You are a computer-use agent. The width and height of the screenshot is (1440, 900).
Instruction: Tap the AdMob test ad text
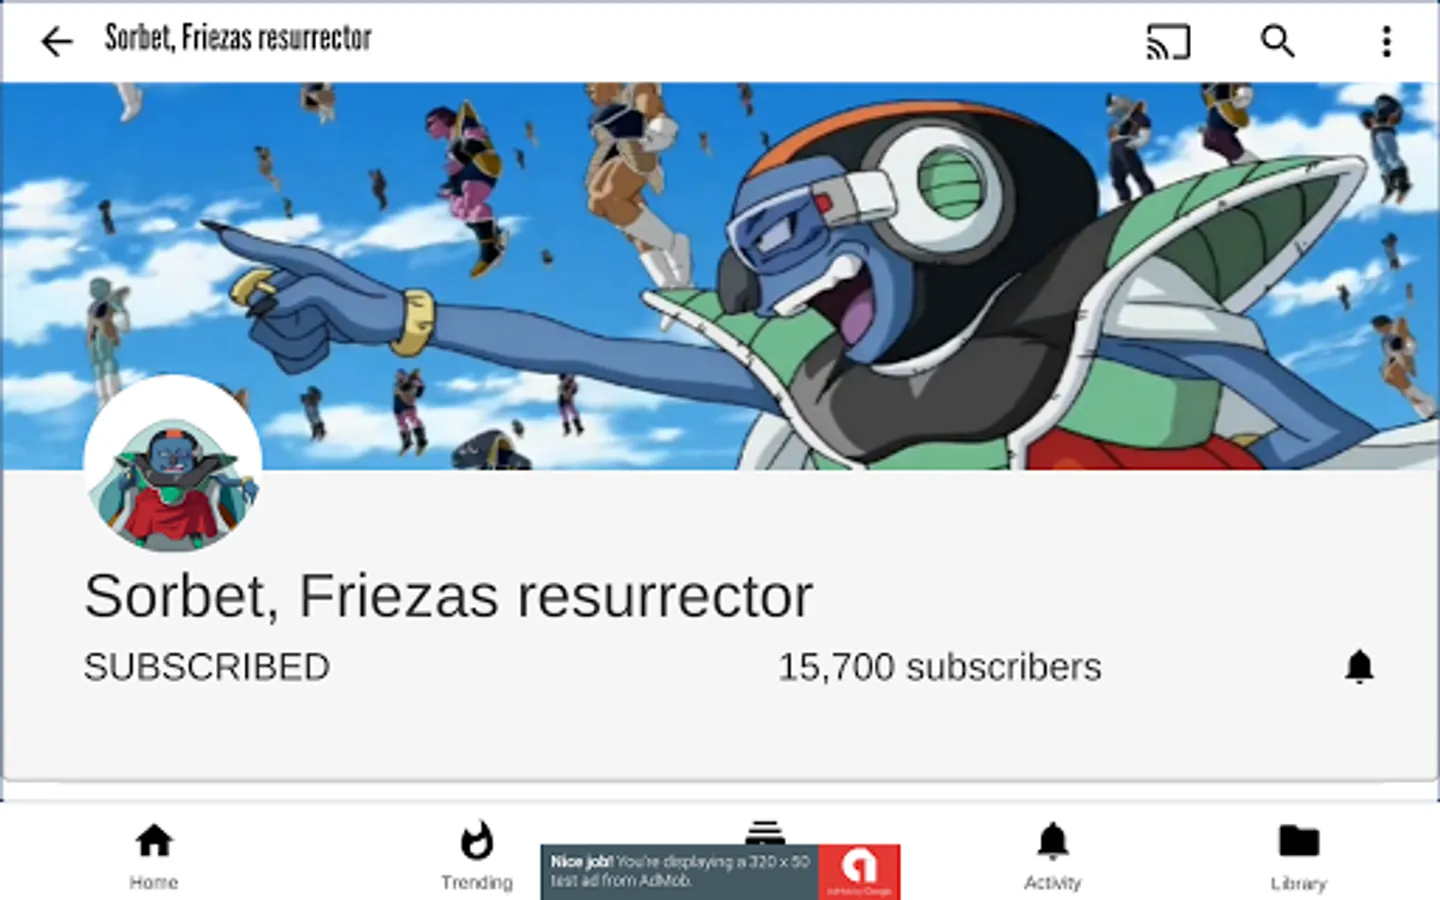[x=680, y=871]
